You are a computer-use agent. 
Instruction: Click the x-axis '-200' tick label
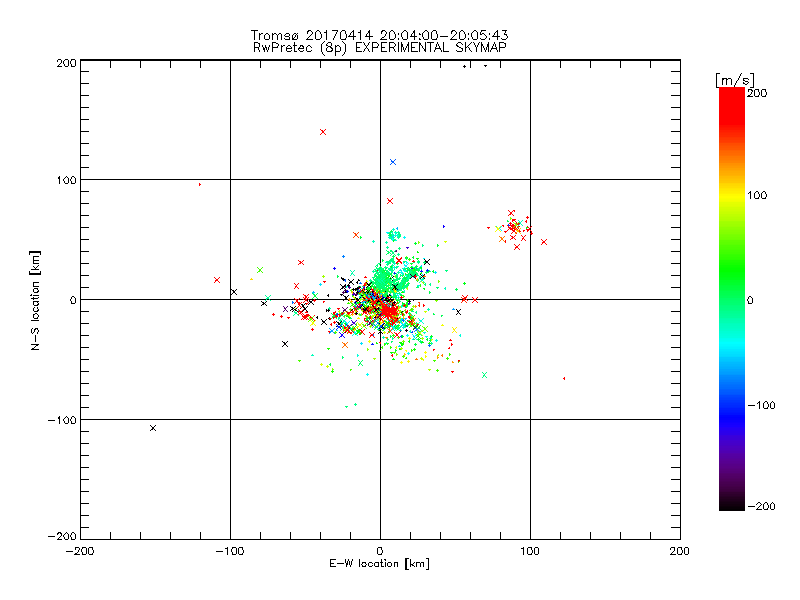[80, 551]
